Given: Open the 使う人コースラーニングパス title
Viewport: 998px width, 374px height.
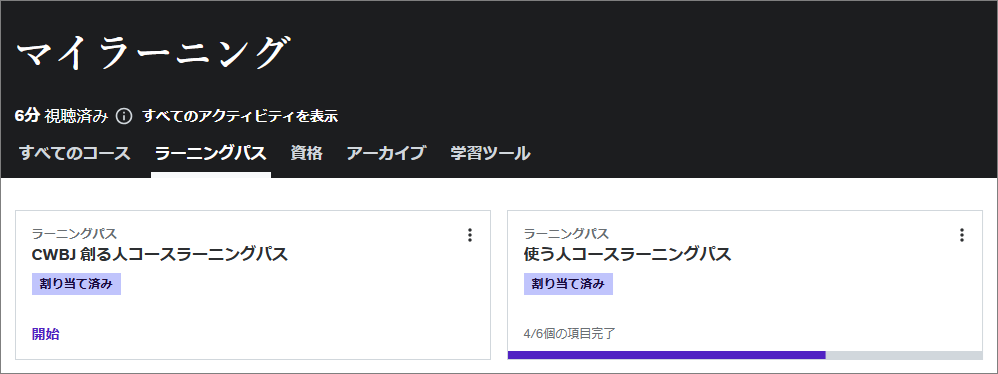Looking at the screenshot, I should coord(627,254).
